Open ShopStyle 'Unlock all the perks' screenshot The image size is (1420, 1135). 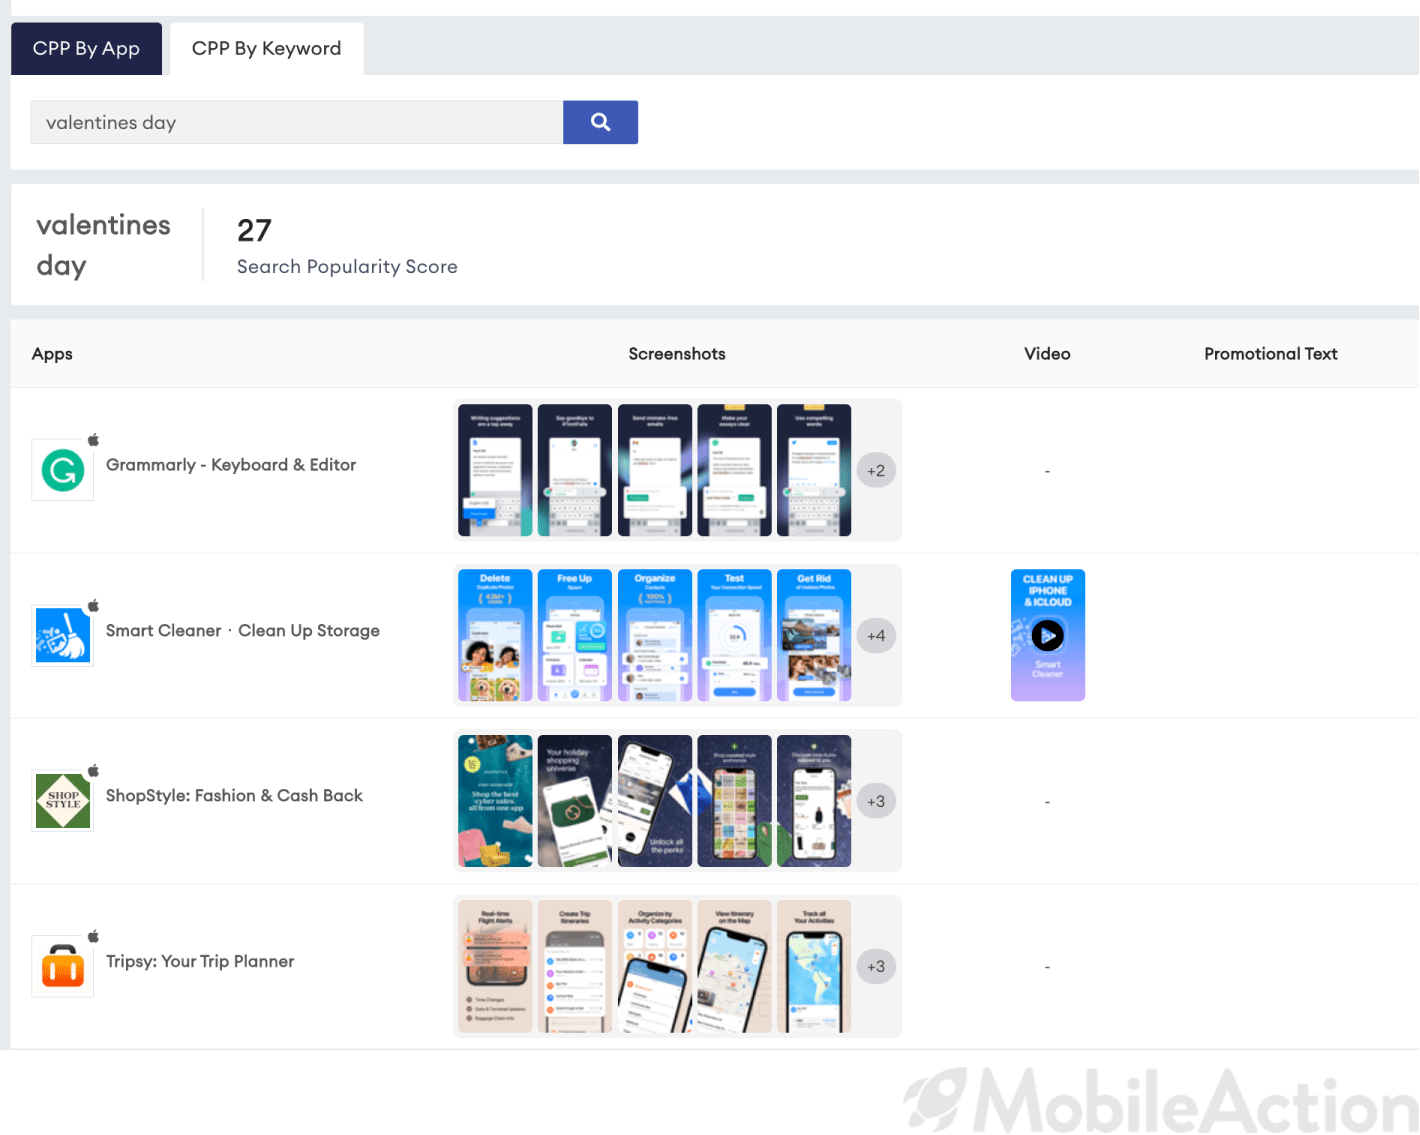pos(655,801)
